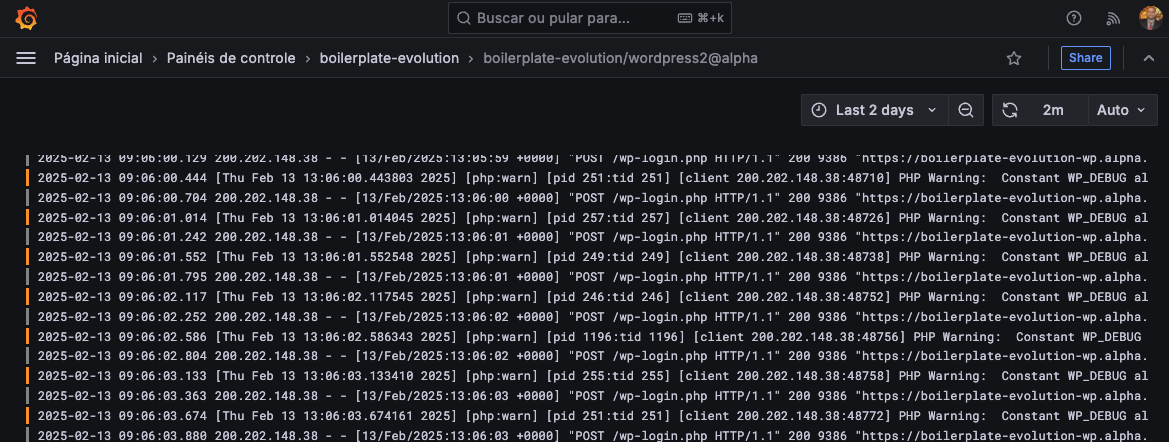
Task: Go to Painéis de controle breadcrumb
Action: click(231, 58)
